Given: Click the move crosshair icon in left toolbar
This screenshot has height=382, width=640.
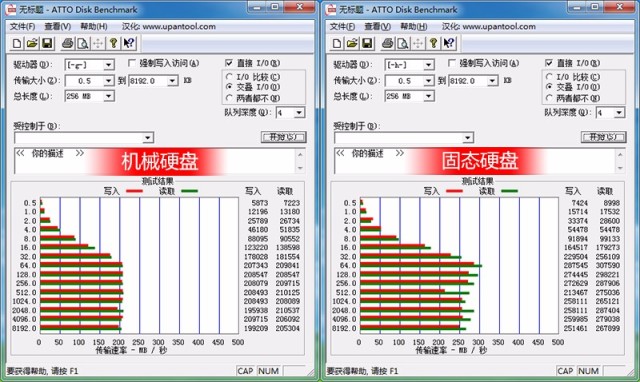Looking at the screenshot, I should [x=98, y=43].
